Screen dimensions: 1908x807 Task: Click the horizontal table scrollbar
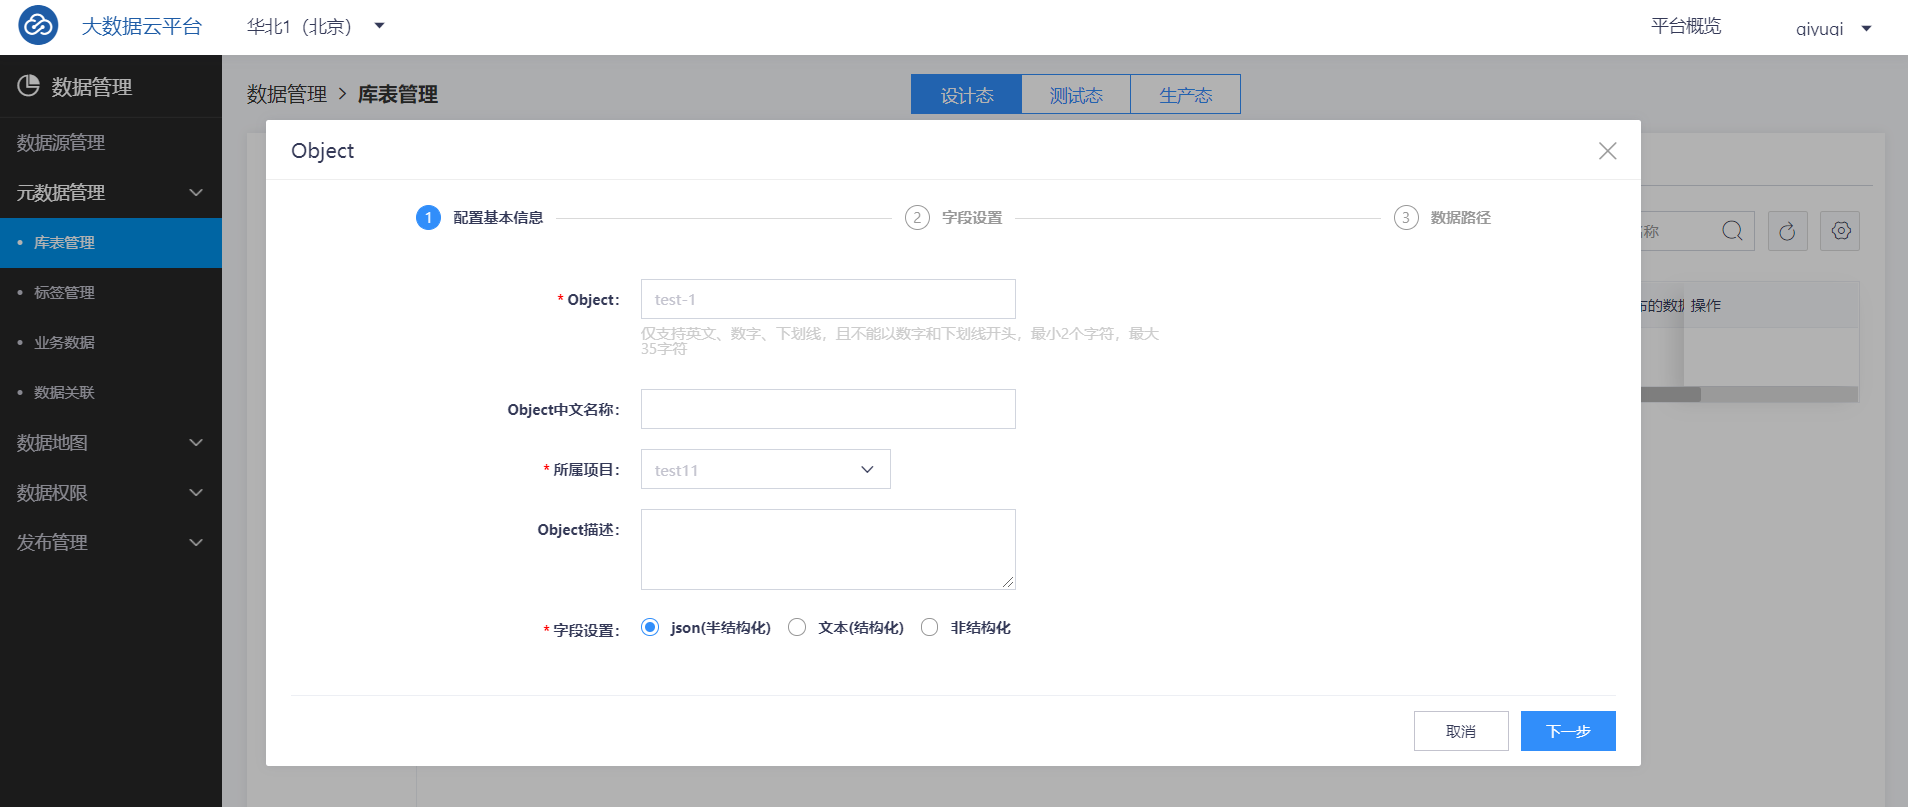pyautogui.click(x=1670, y=395)
